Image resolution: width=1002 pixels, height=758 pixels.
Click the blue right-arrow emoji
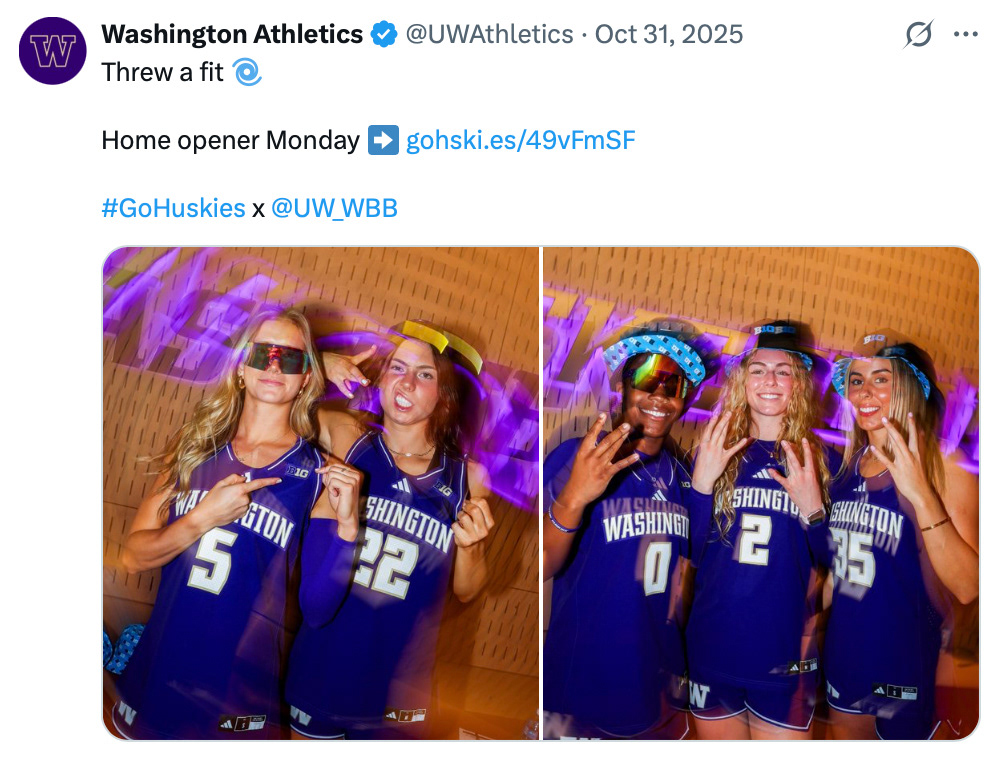(383, 140)
